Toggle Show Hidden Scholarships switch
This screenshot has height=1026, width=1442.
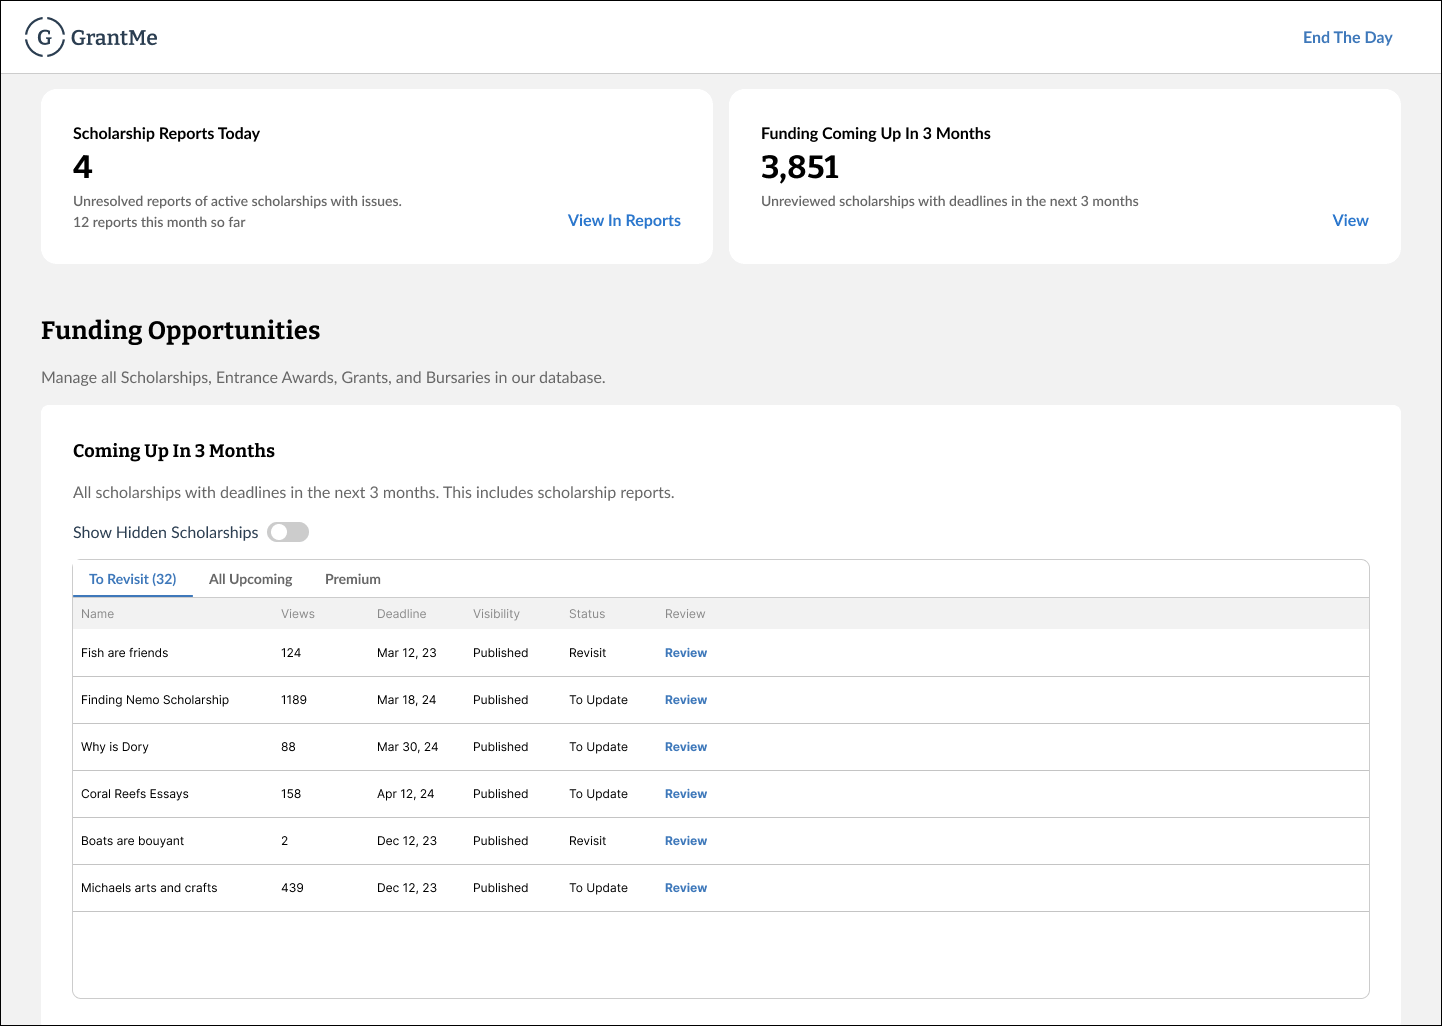pos(288,532)
